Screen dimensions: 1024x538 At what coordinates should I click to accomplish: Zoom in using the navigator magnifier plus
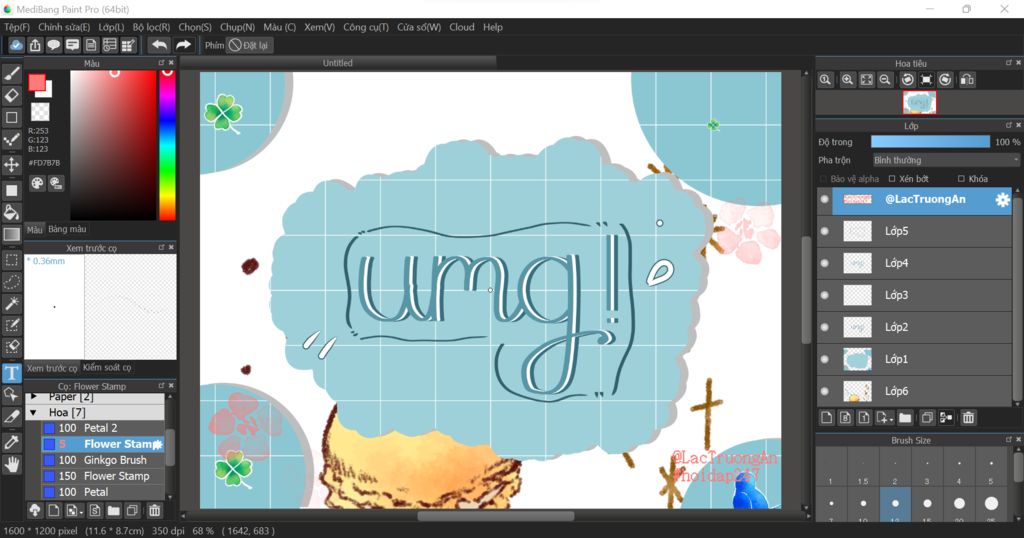[847, 80]
